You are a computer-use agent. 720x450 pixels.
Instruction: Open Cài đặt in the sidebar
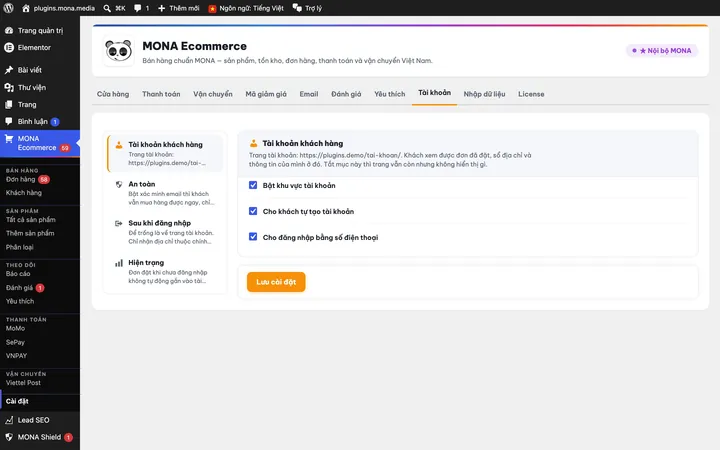coord(17,401)
